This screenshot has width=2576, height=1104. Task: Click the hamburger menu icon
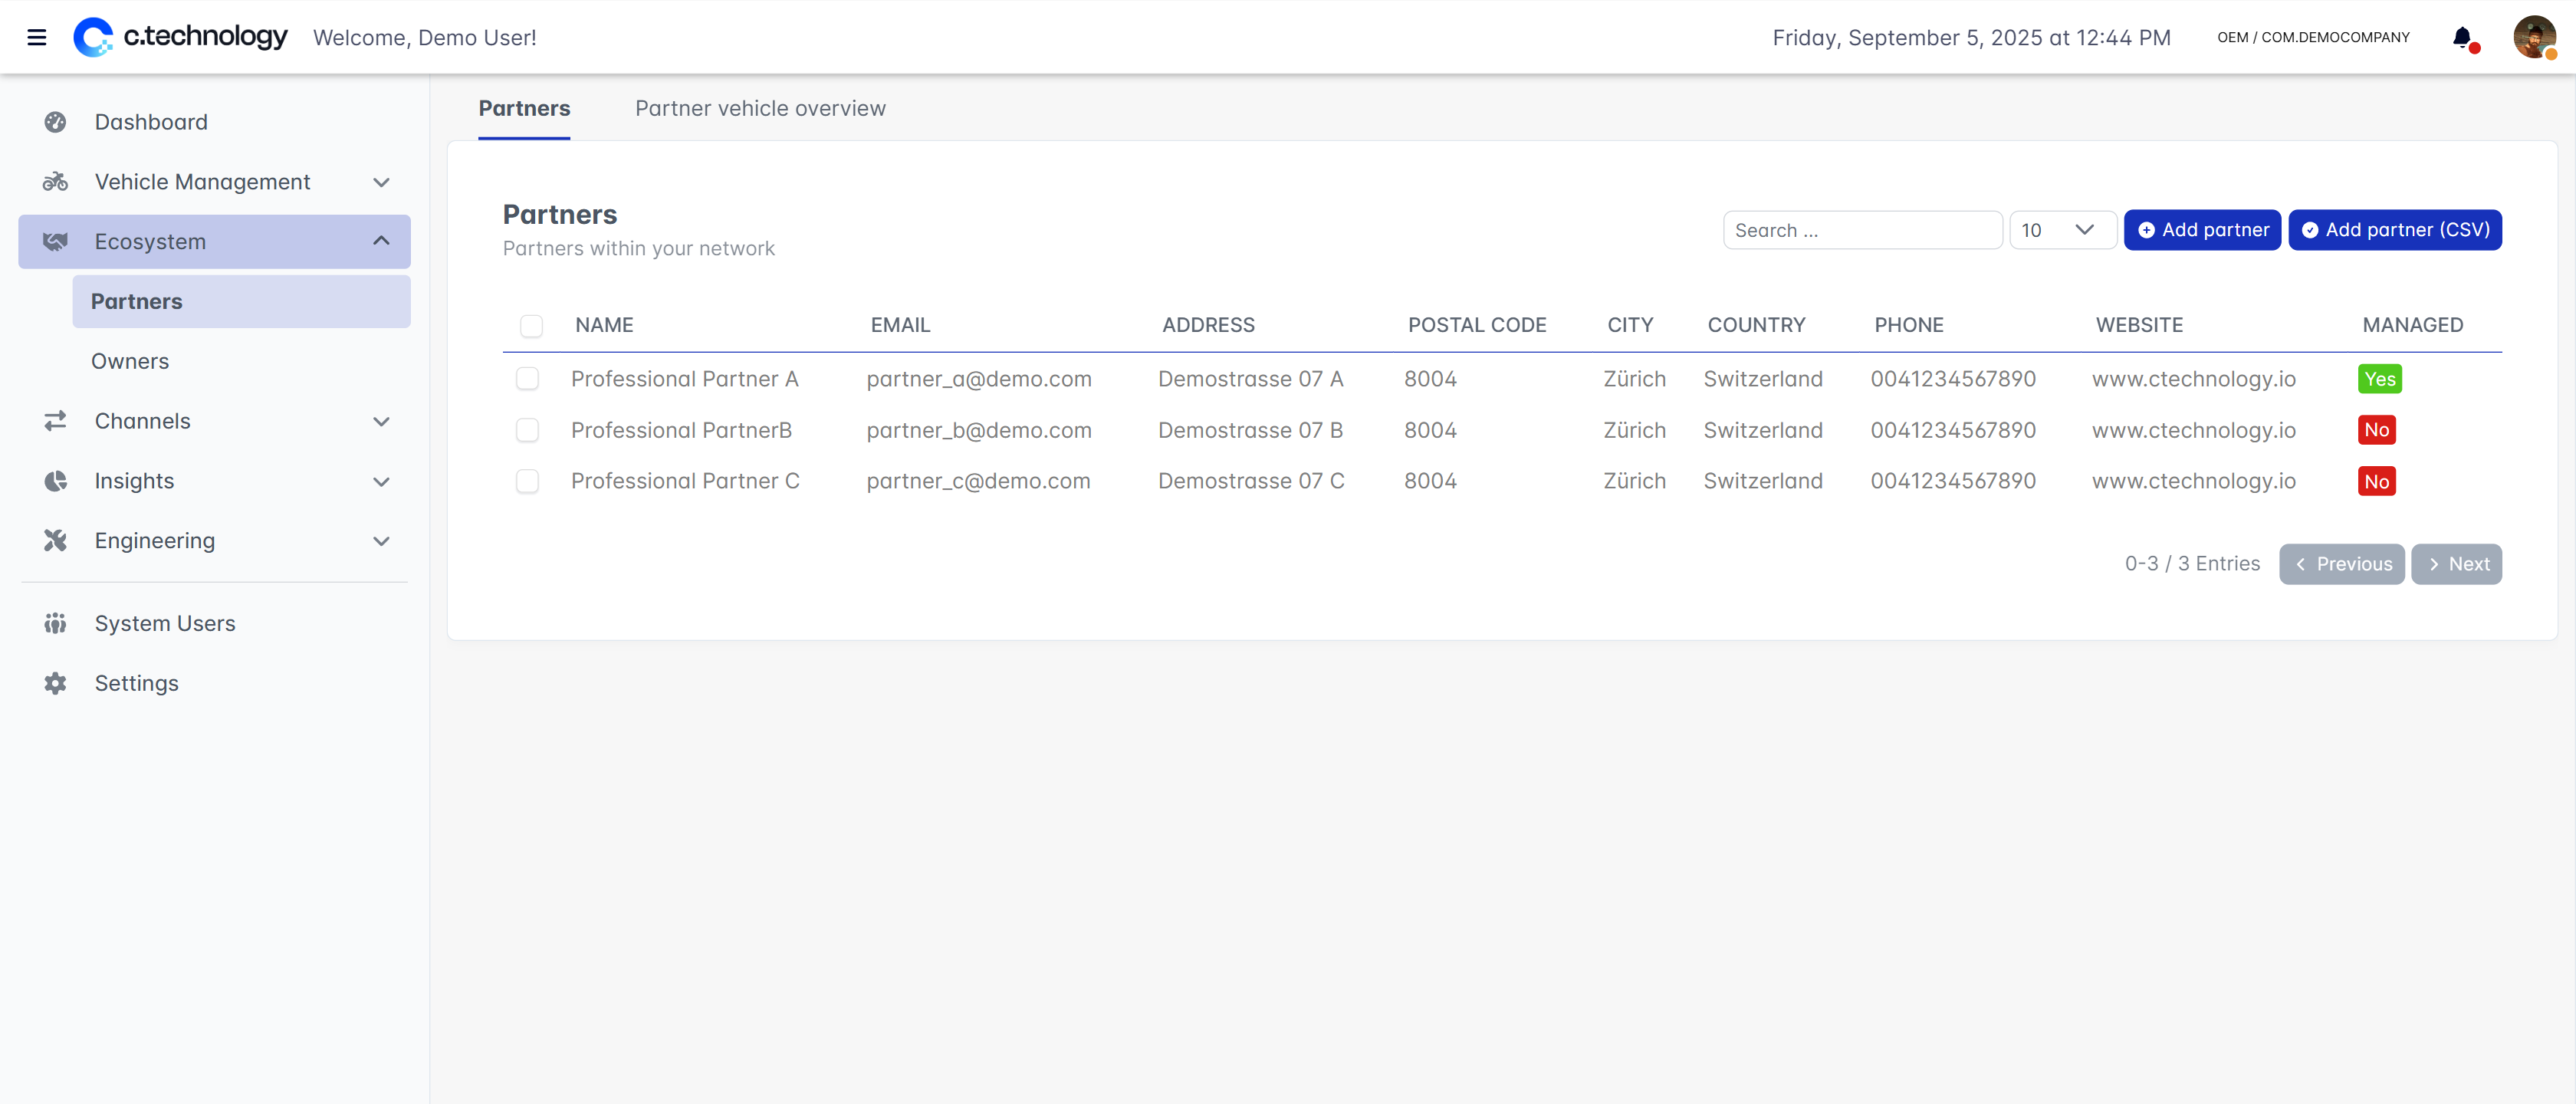[37, 38]
